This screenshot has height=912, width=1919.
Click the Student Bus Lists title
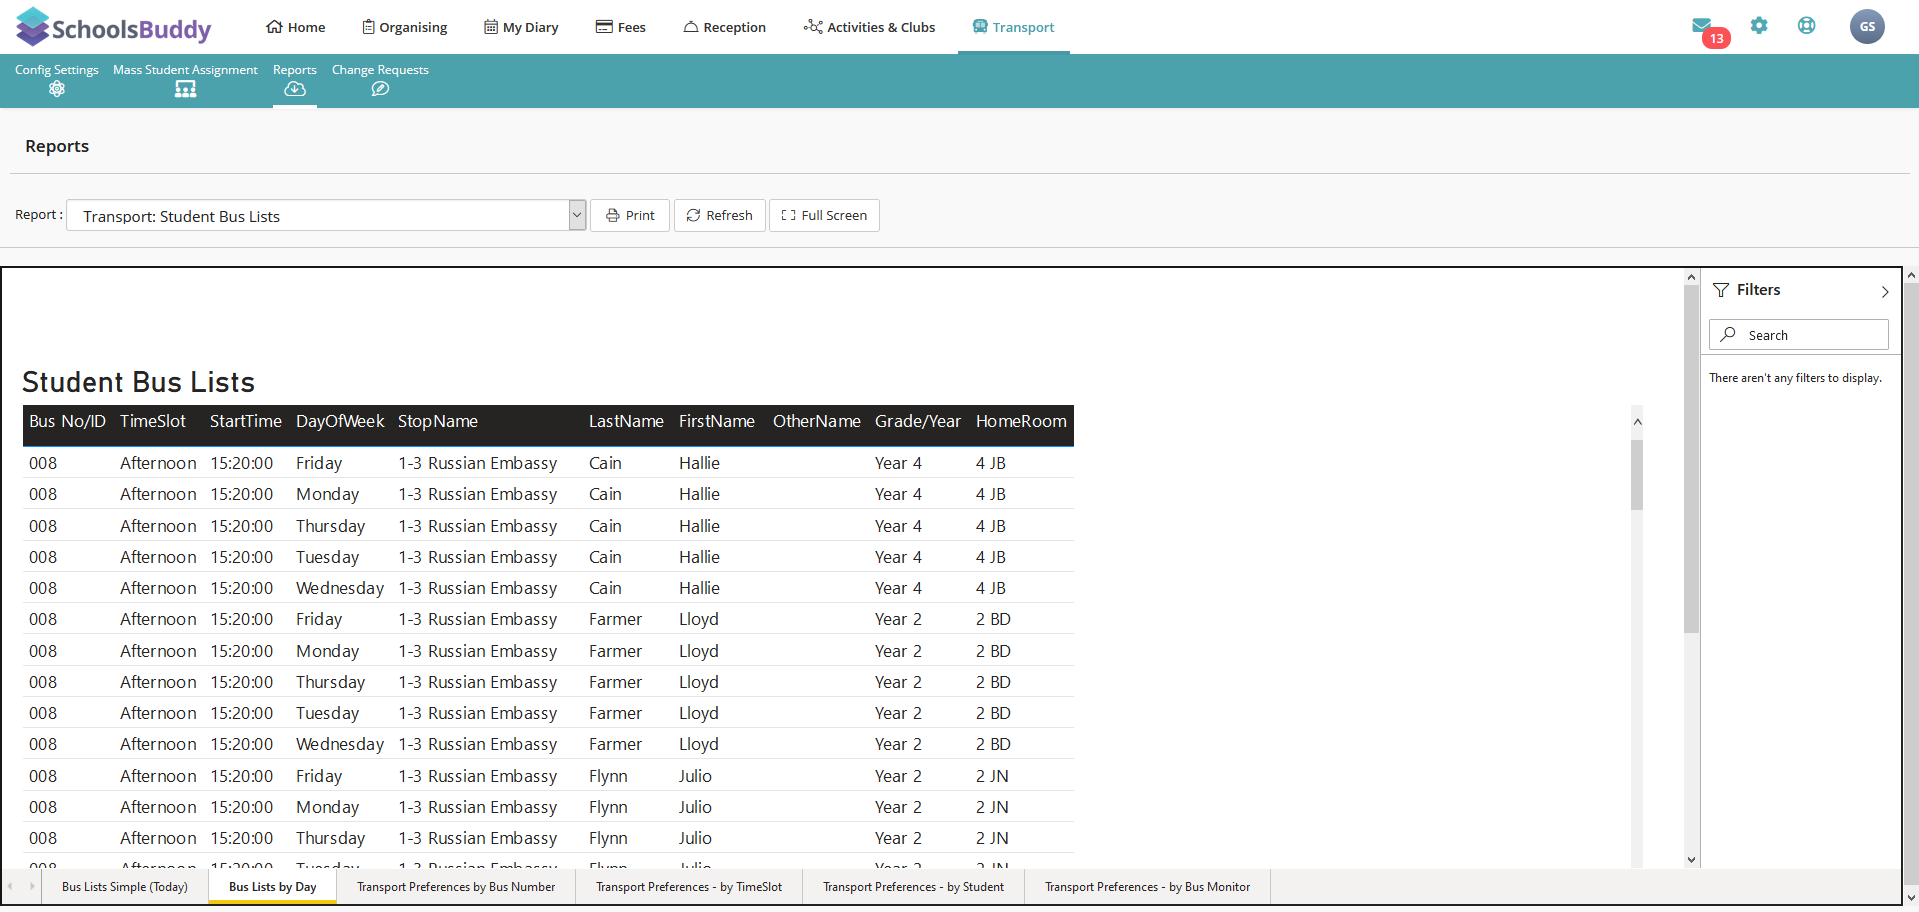[139, 382]
